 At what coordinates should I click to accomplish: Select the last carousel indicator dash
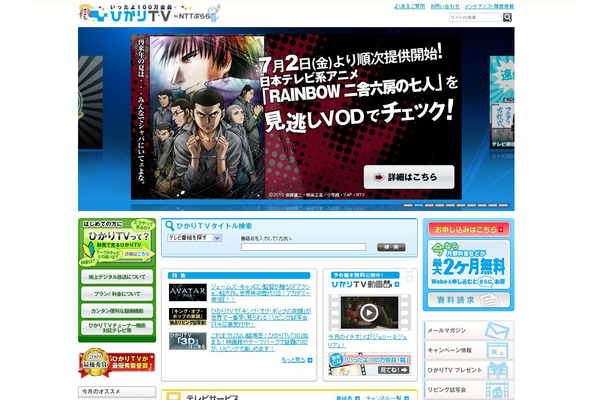pyautogui.click(x=503, y=205)
